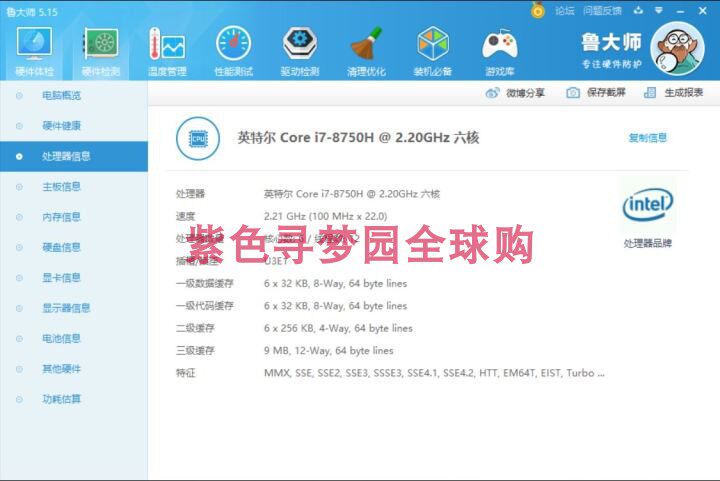Click the 鲁大师 mascot avatar
Viewport: 720px width, 481px height.
click(x=677, y=49)
